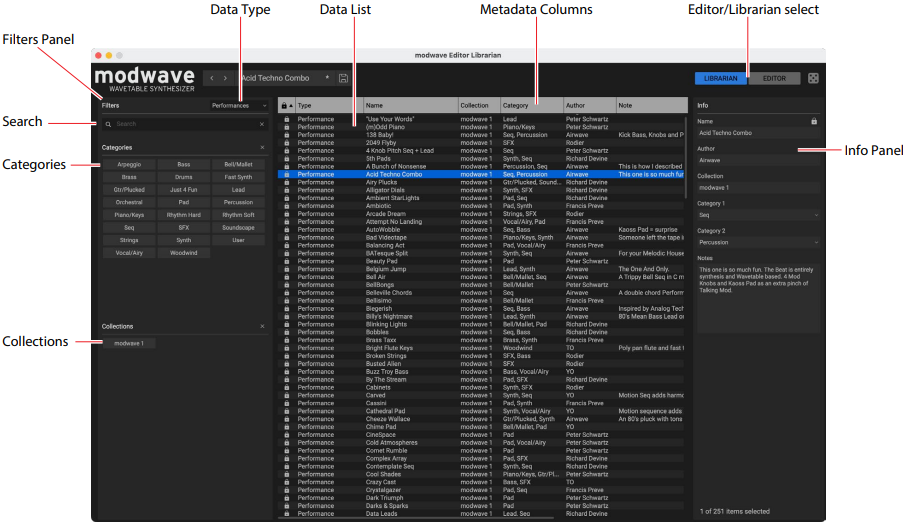This screenshot has height=526, width=905.
Task: Switch to the LIBRARIAN tab
Action: [x=720, y=78]
